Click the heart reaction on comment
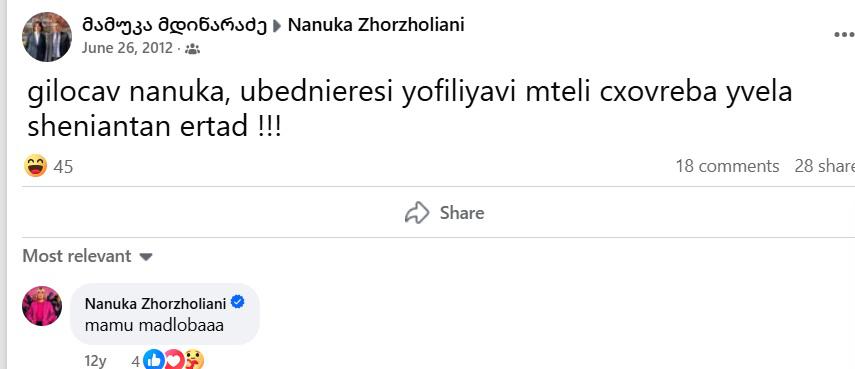Viewport: 855px width, 369px height. (x=173, y=360)
